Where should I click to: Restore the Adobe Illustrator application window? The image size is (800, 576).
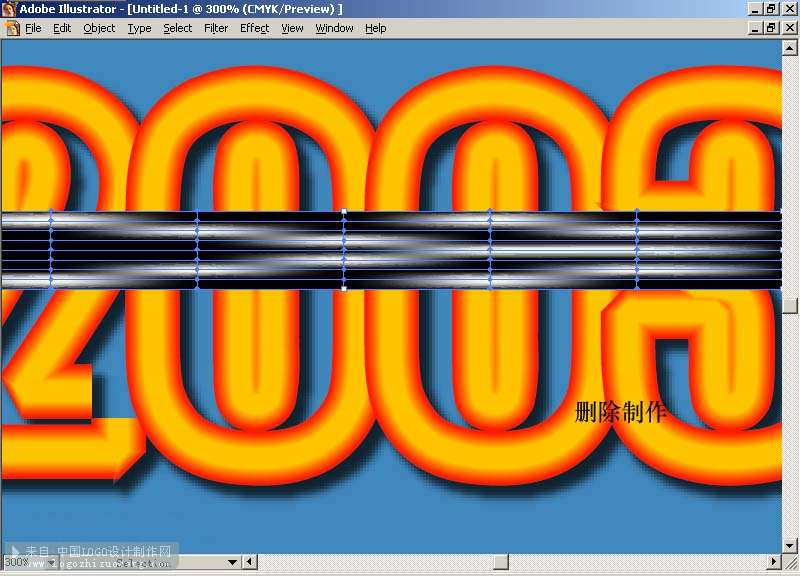tap(771, 9)
